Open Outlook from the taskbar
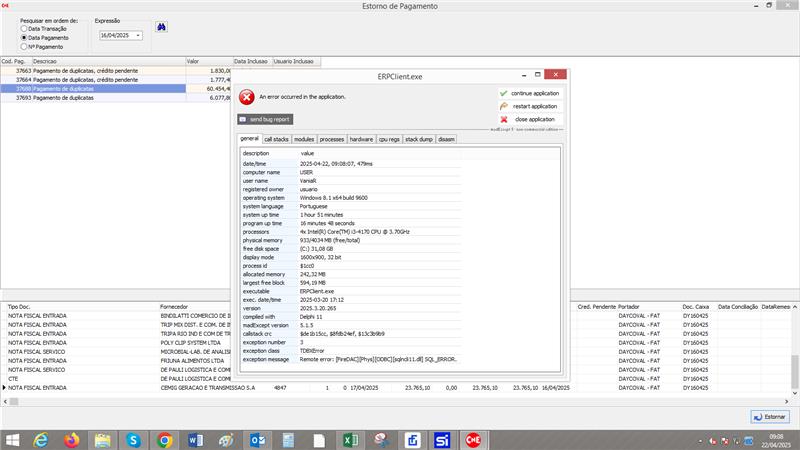Screen dimensions: 800x450 coord(257,439)
